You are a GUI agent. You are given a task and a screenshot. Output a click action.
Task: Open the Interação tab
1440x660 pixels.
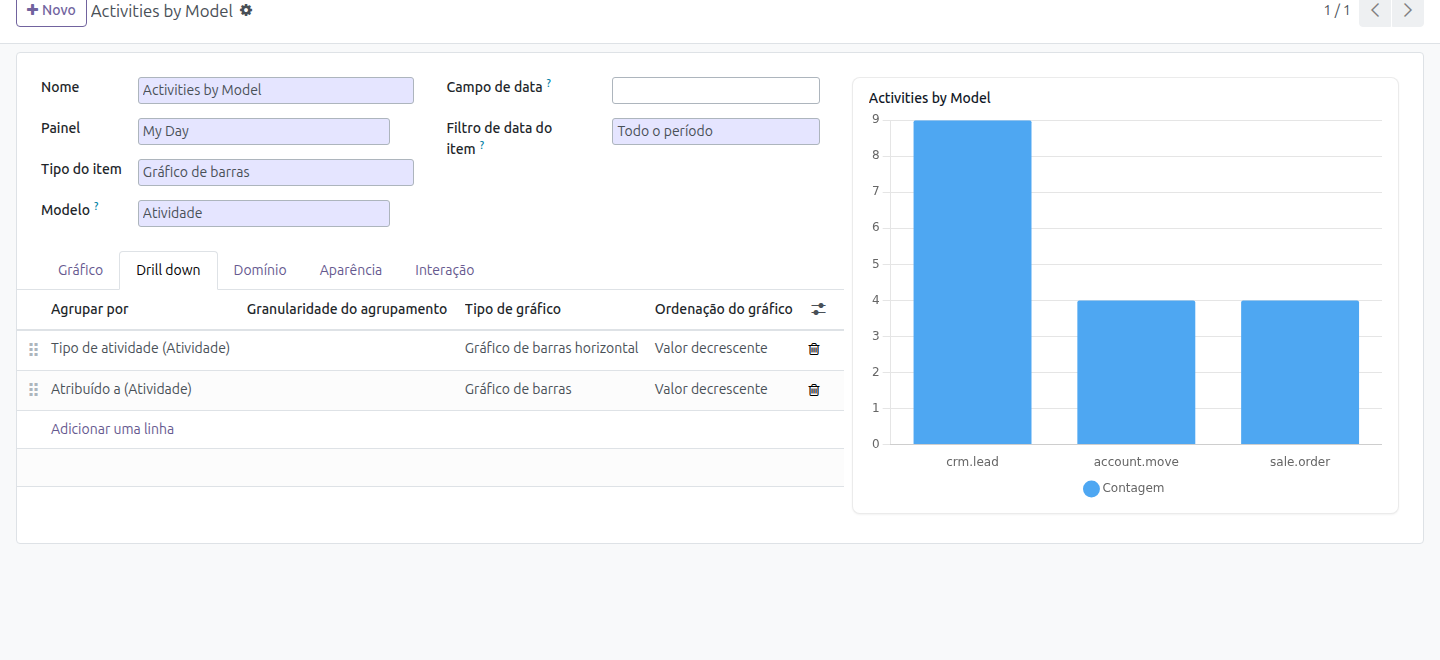click(445, 270)
